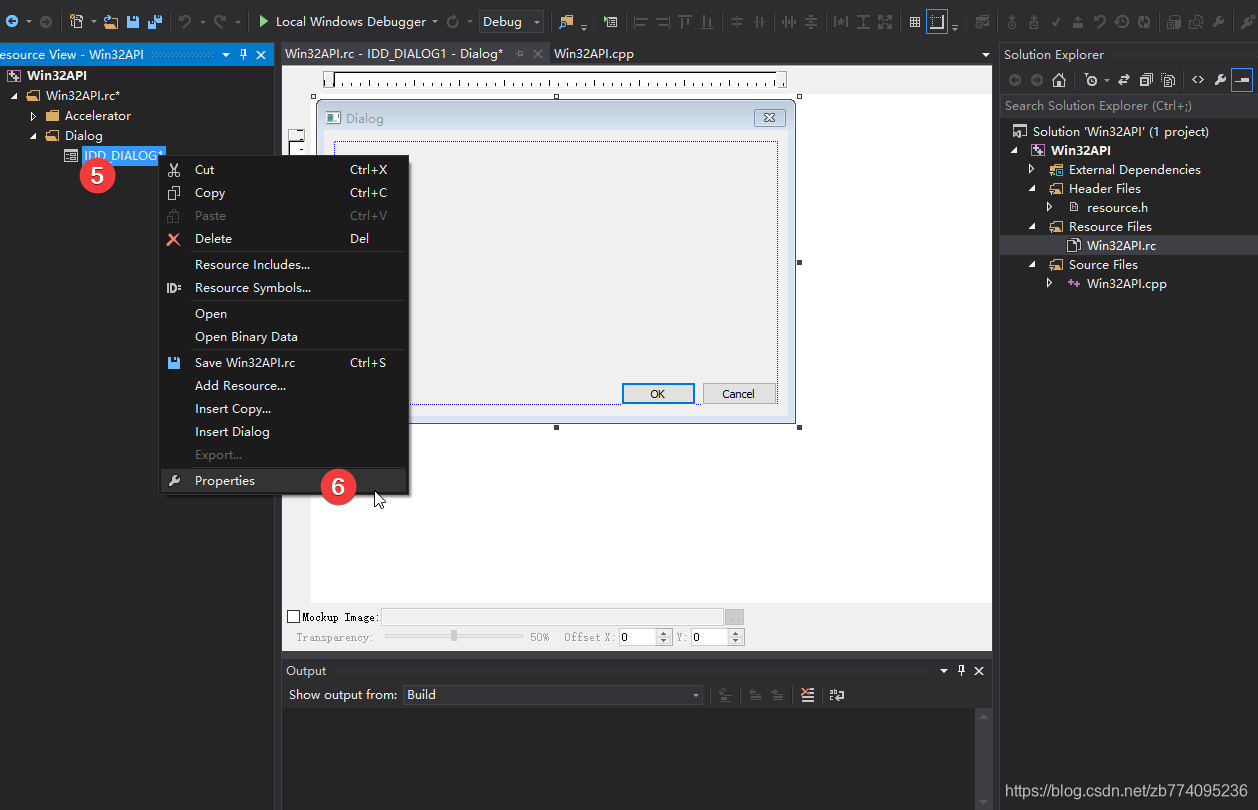Select Properties from the context menu
Viewport: 1258px width, 810px height.
224,480
